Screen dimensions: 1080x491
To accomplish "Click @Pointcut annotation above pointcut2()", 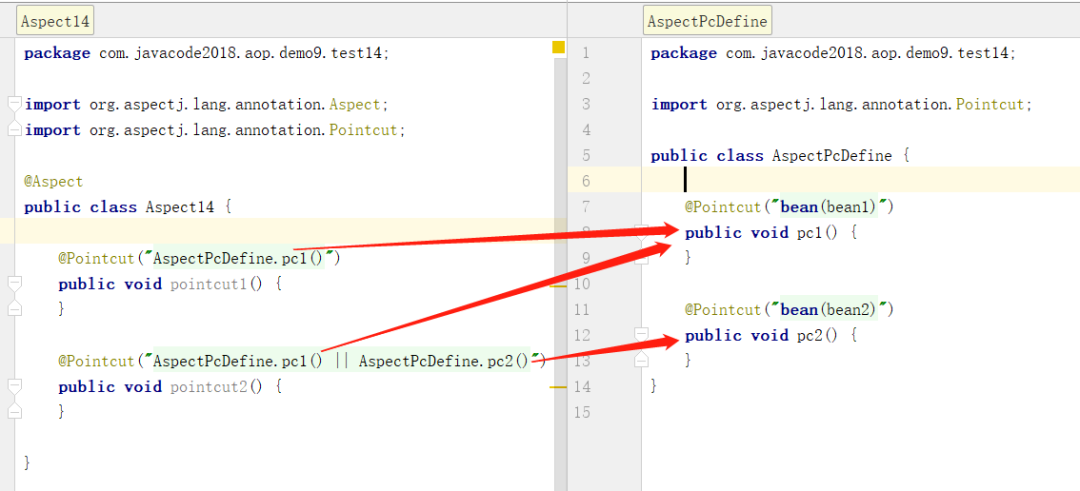I will [x=96, y=361].
